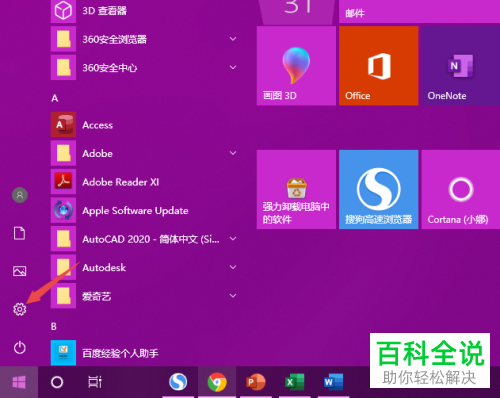Open Excel from the taskbar

(294, 382)
